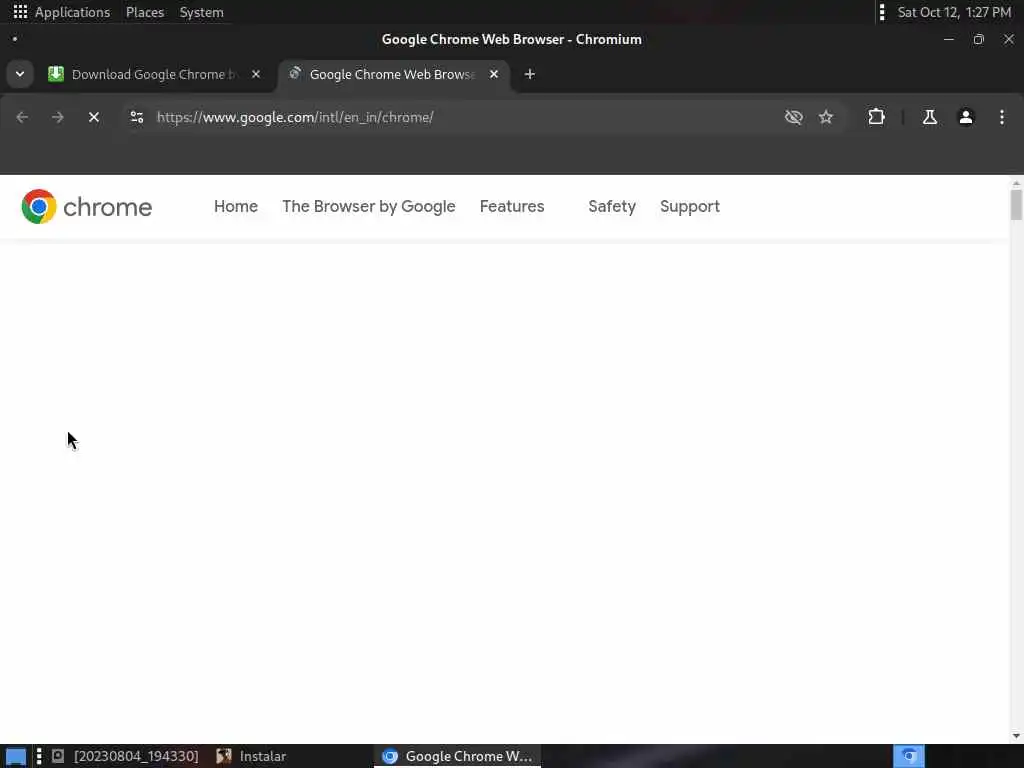Screen dimensions: 1024x768
Task: Close the Google Chrome Web Browser tab
Action: click(x=494, y=74)
